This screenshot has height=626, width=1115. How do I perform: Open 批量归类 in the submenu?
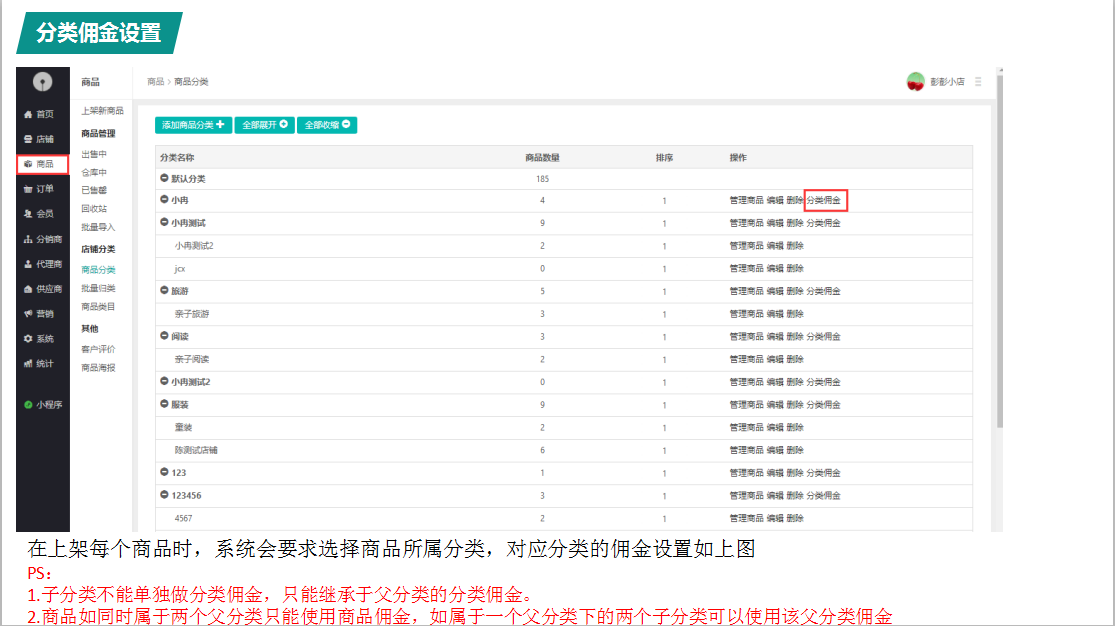98,288
